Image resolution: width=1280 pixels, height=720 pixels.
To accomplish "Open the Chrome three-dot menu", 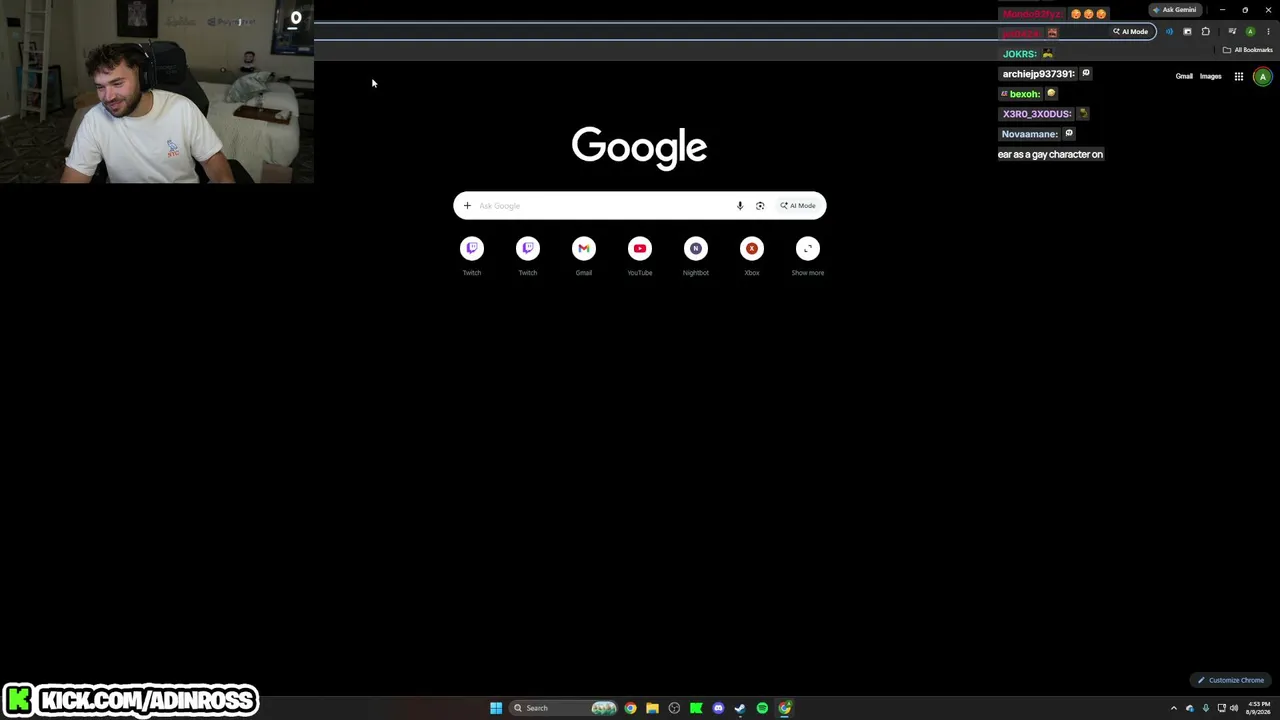I will click(x=1267, y=32).
